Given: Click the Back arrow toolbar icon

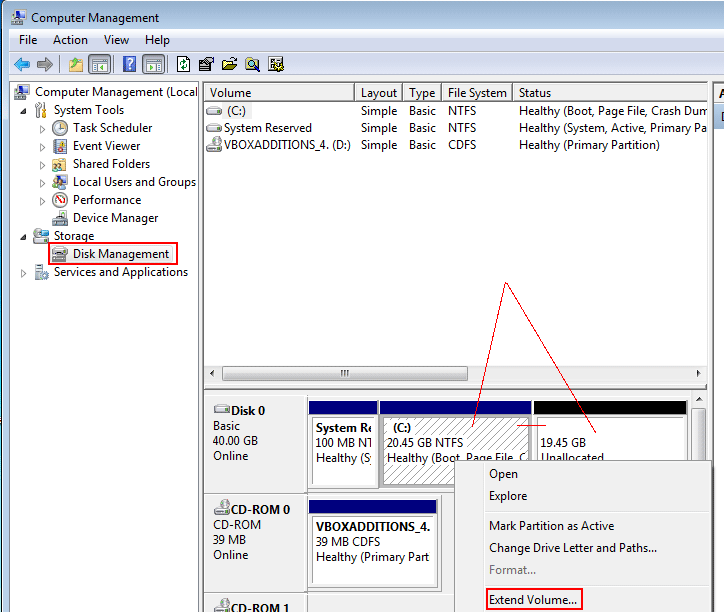Looking at the screenshot, I should tap(22, 64).
